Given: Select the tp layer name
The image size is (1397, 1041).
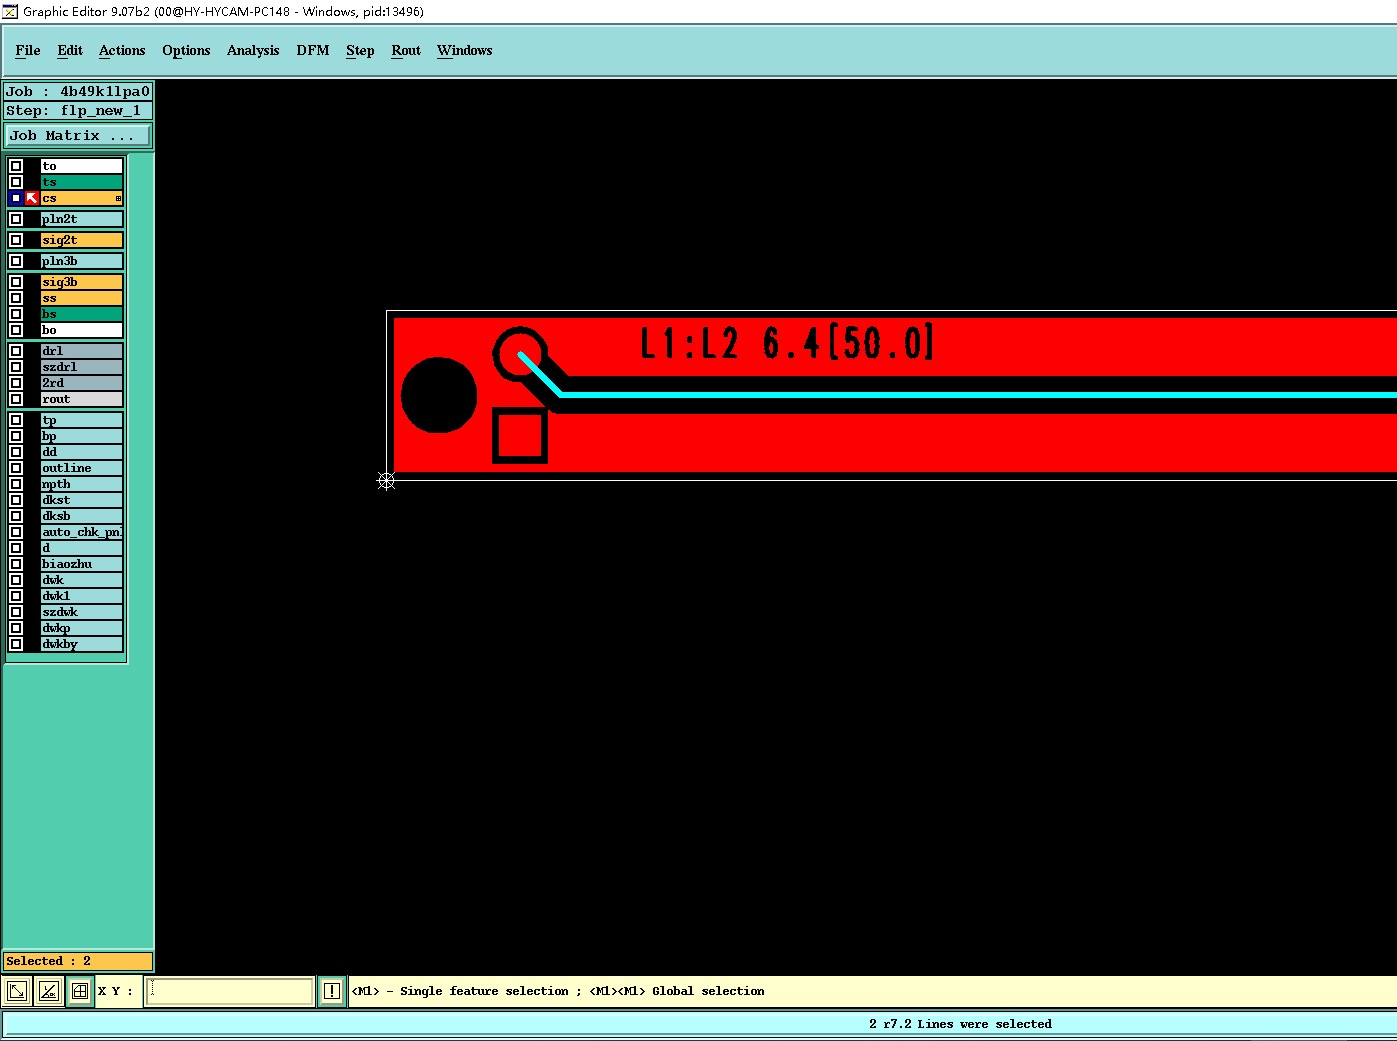Looking at the screenshot, I should click(x=82, y=420).
